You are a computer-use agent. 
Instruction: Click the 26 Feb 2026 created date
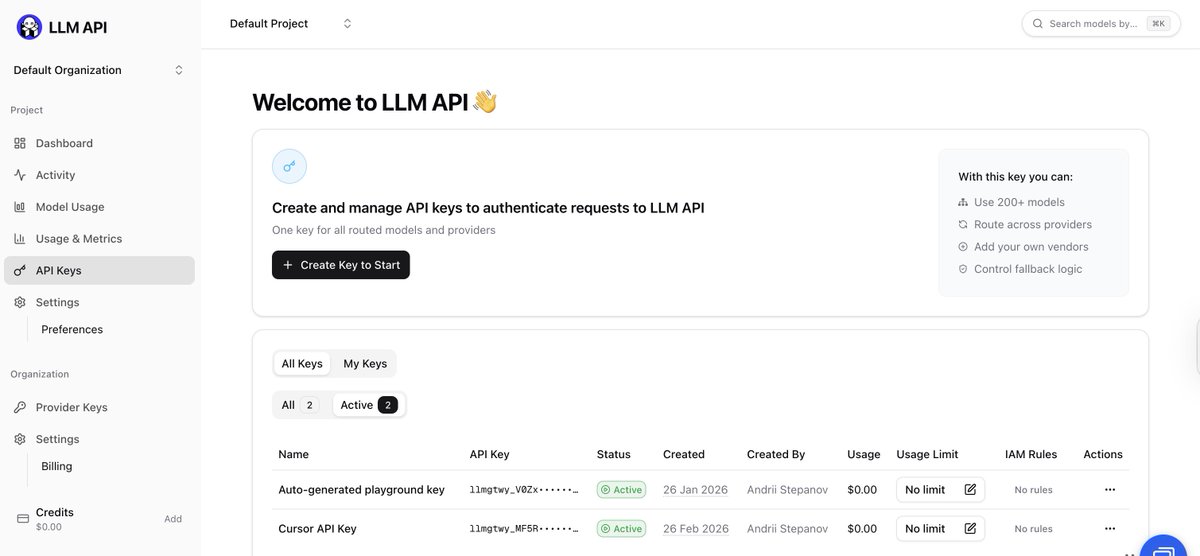point(695,529)
